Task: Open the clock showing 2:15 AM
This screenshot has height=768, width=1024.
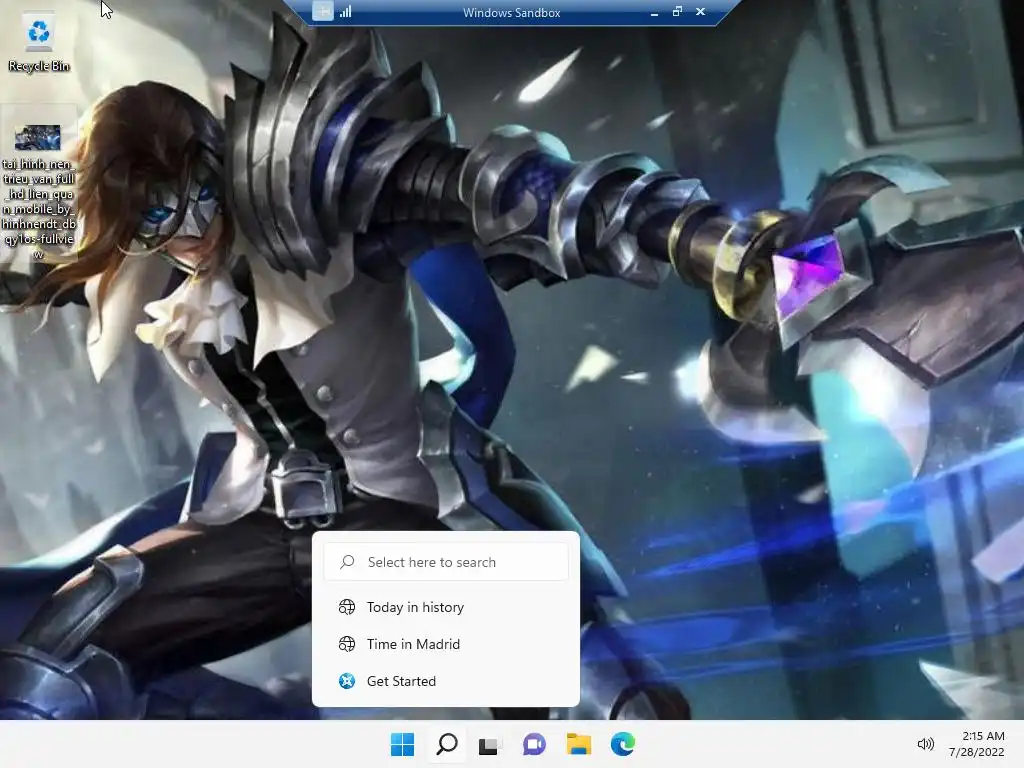Action: pyautogui.click(x=983, y=736)
